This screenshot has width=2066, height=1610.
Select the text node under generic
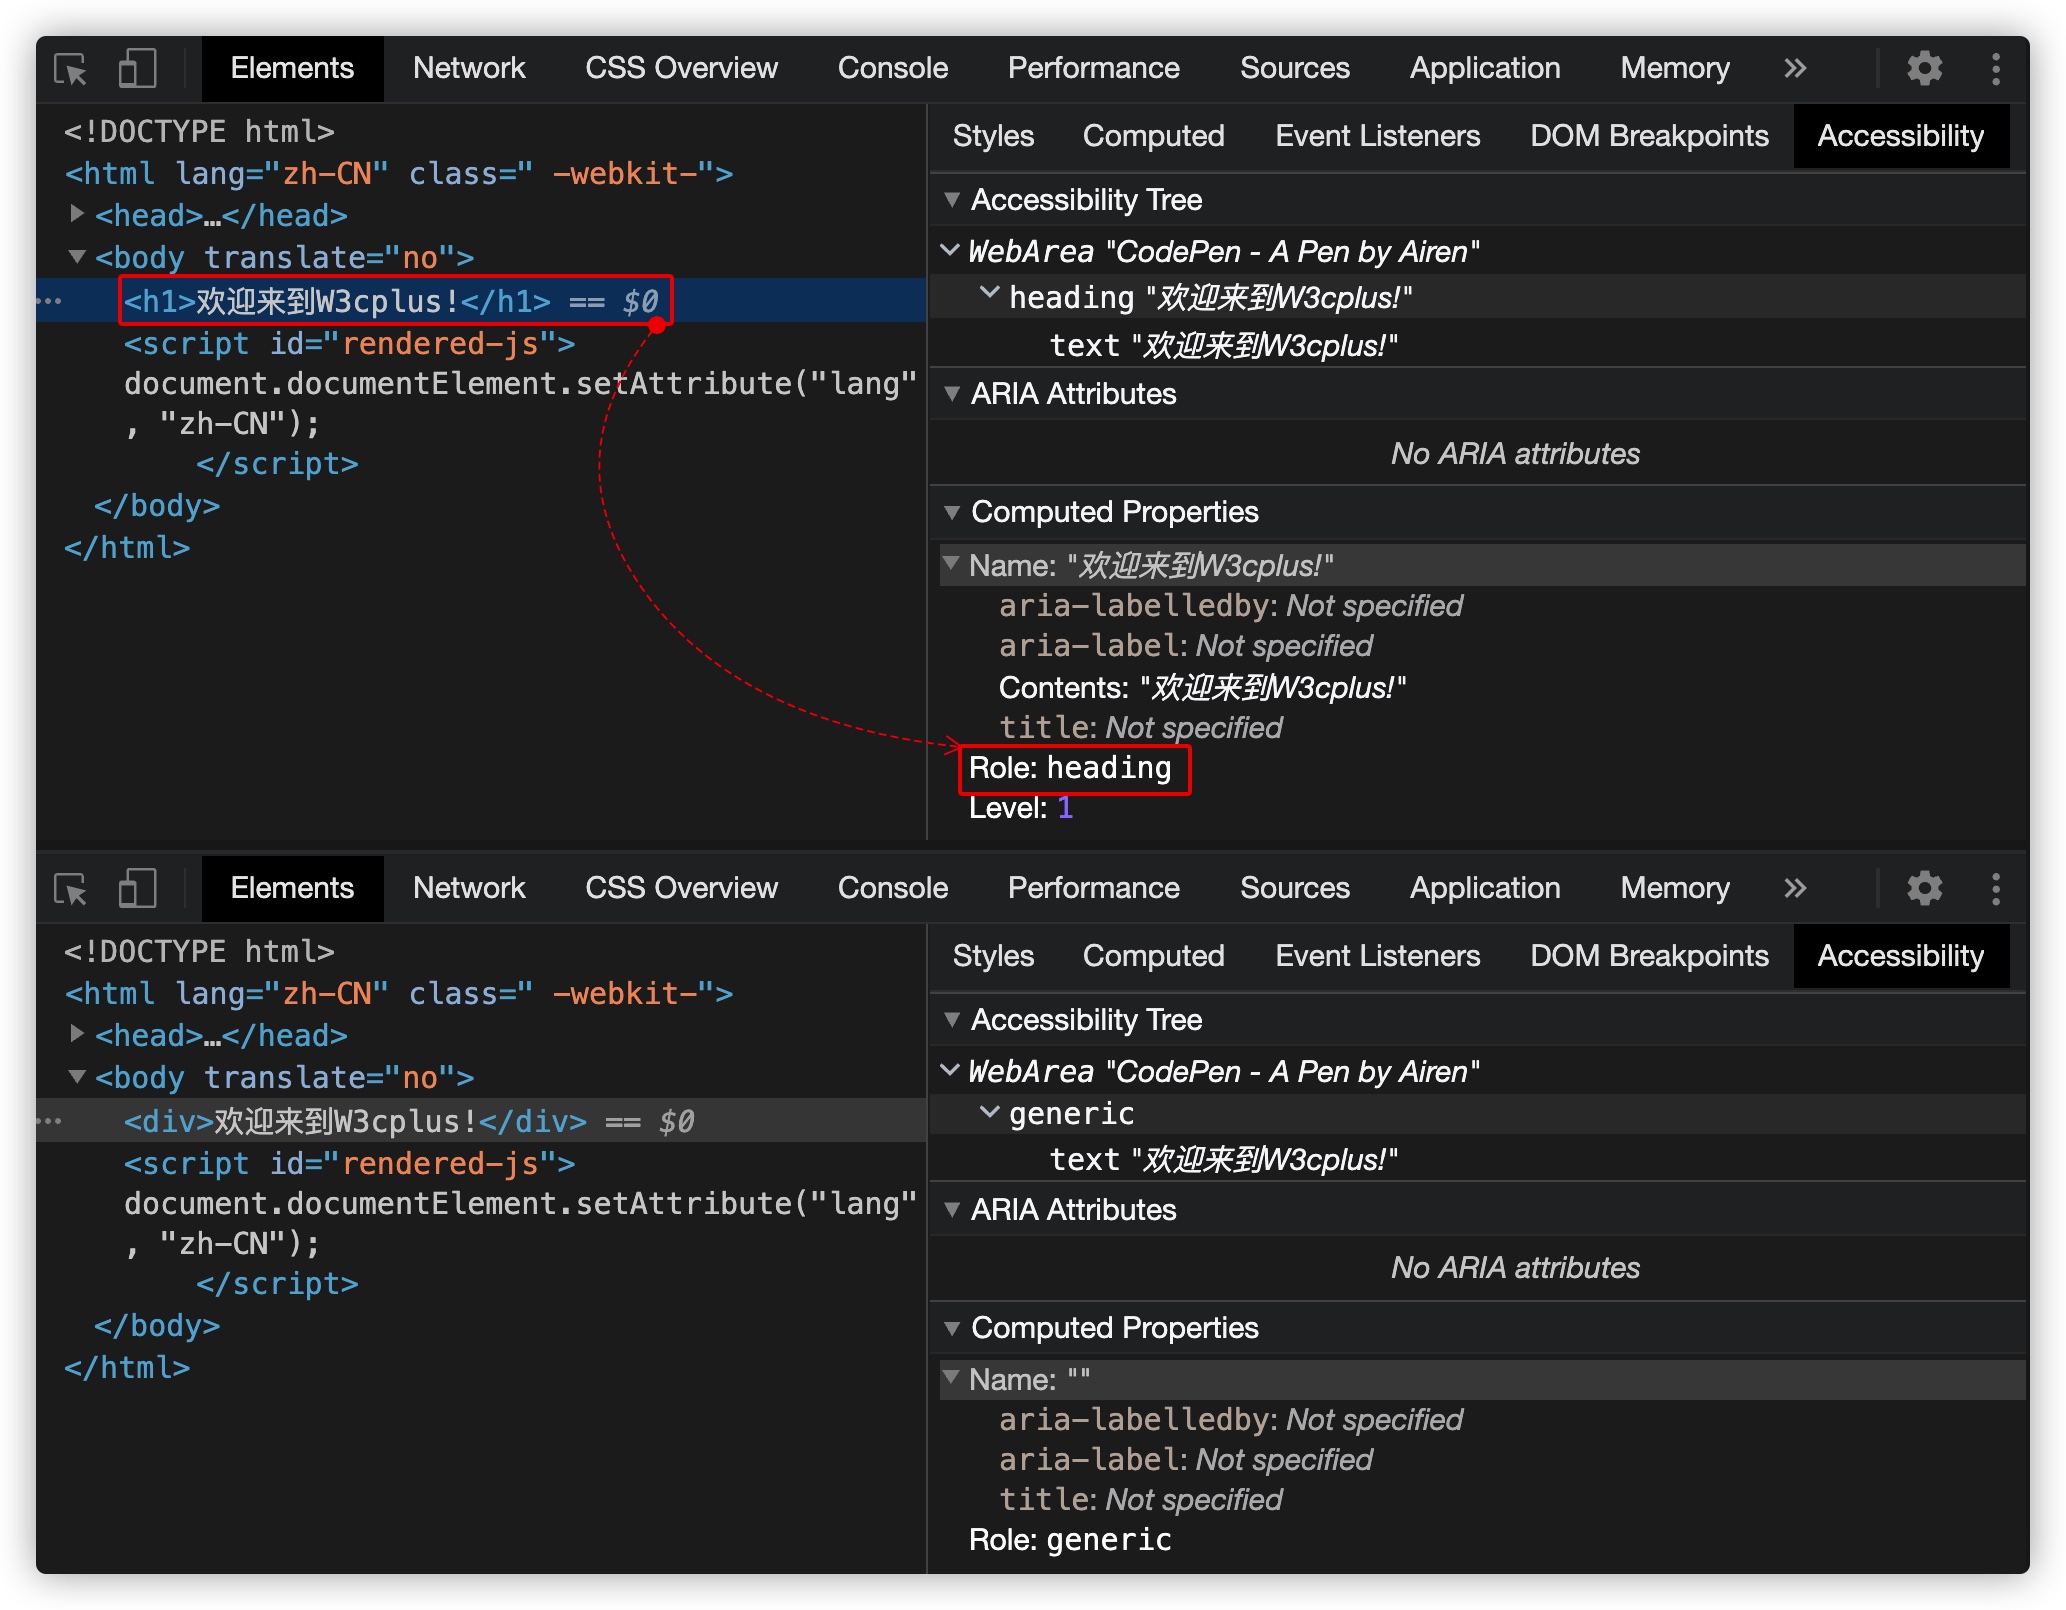coord(1223,1160)
